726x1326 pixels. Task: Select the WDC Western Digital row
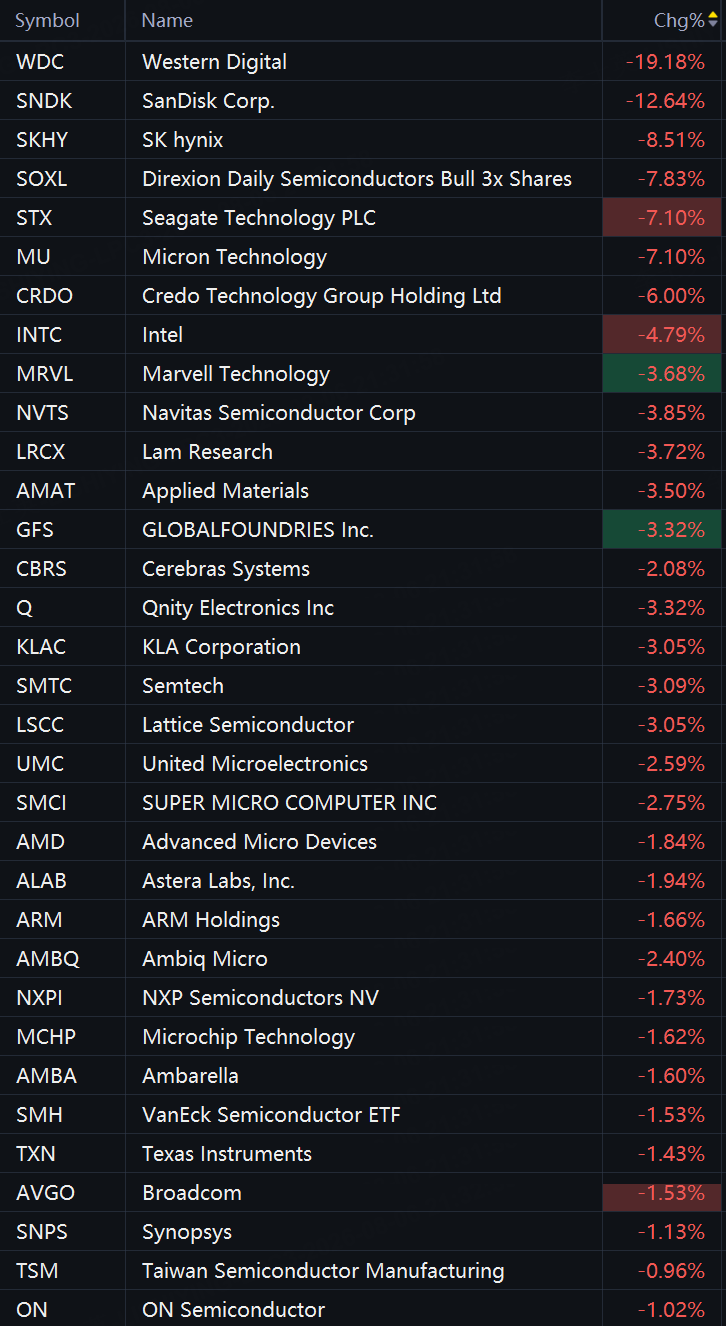click(x=363, y=61)
